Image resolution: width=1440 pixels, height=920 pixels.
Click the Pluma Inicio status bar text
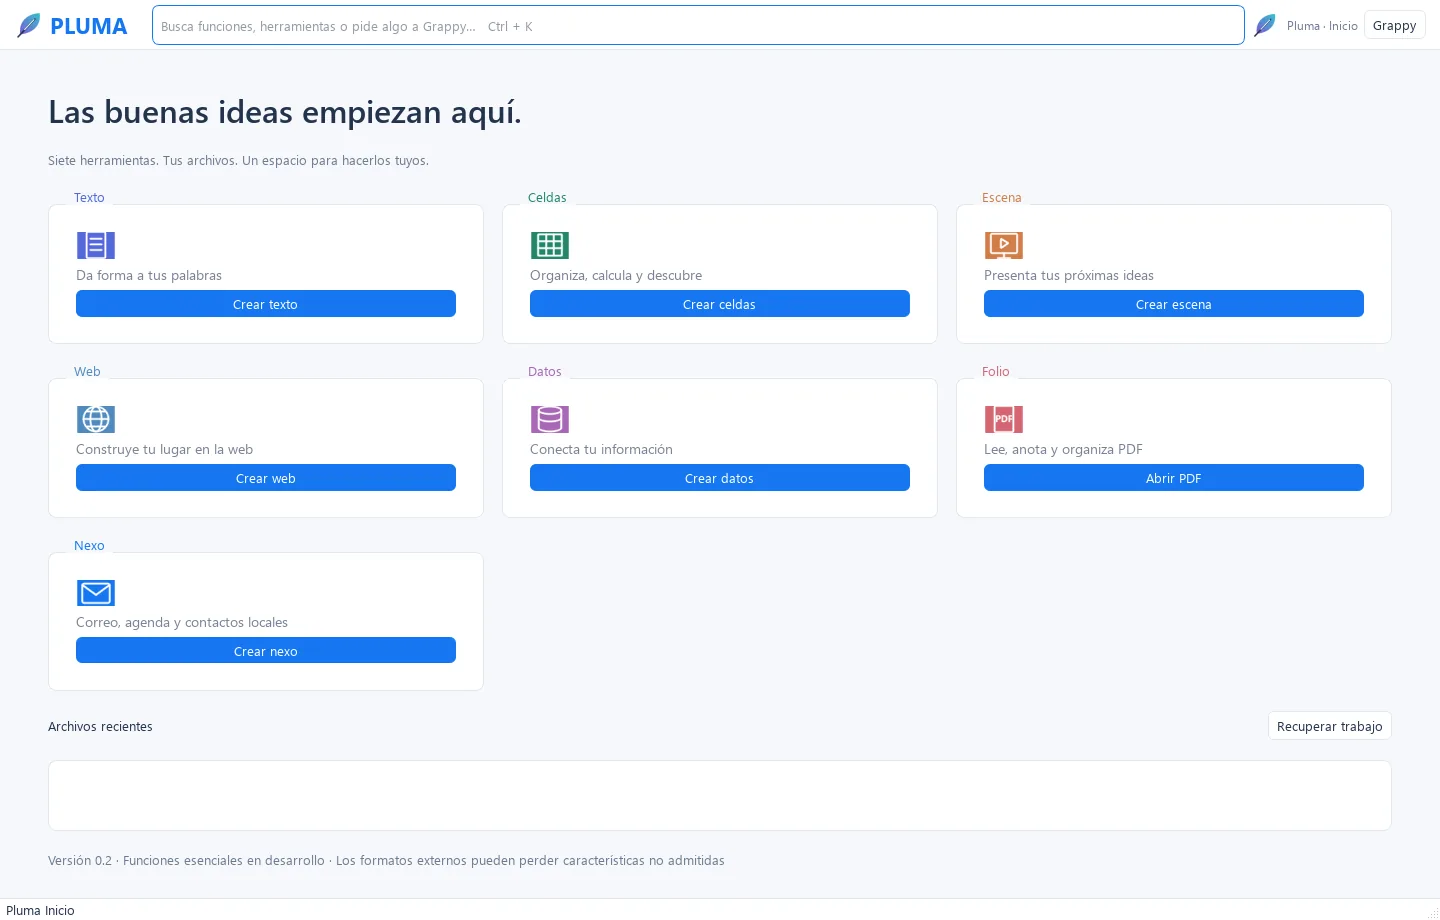coord(40,910)
